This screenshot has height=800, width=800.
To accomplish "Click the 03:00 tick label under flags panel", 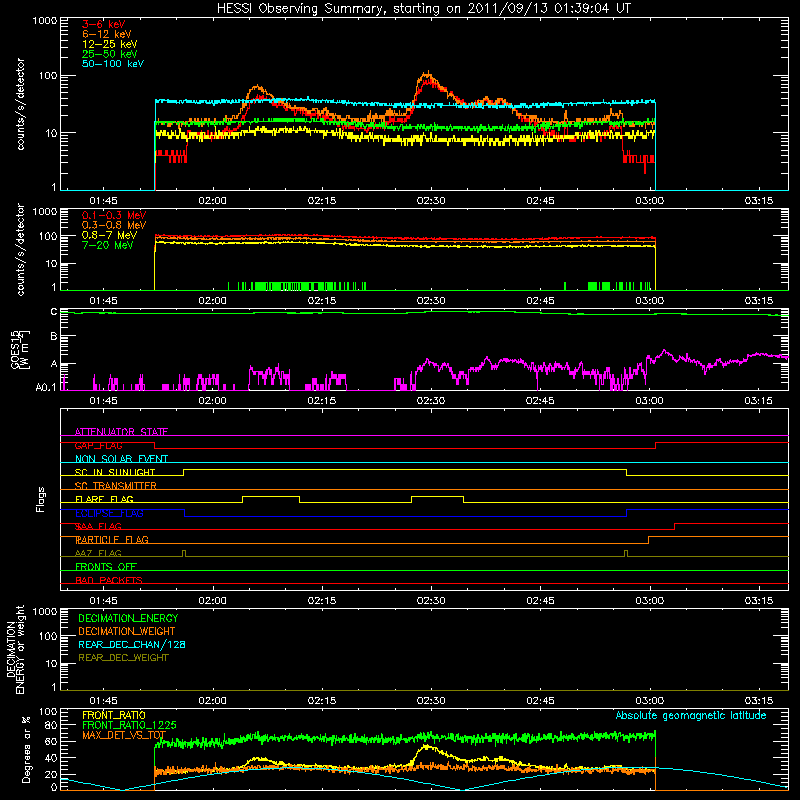I will click(649, 601).
